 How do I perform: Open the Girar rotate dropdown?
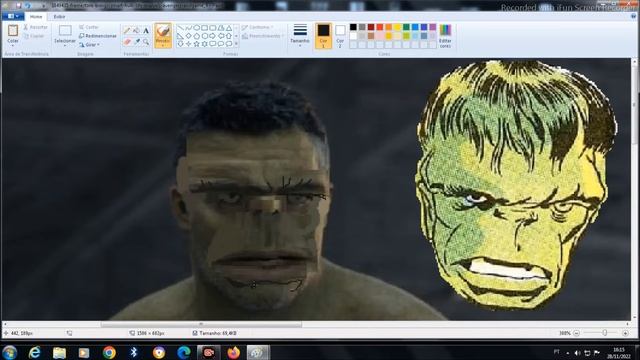point(89,44)
